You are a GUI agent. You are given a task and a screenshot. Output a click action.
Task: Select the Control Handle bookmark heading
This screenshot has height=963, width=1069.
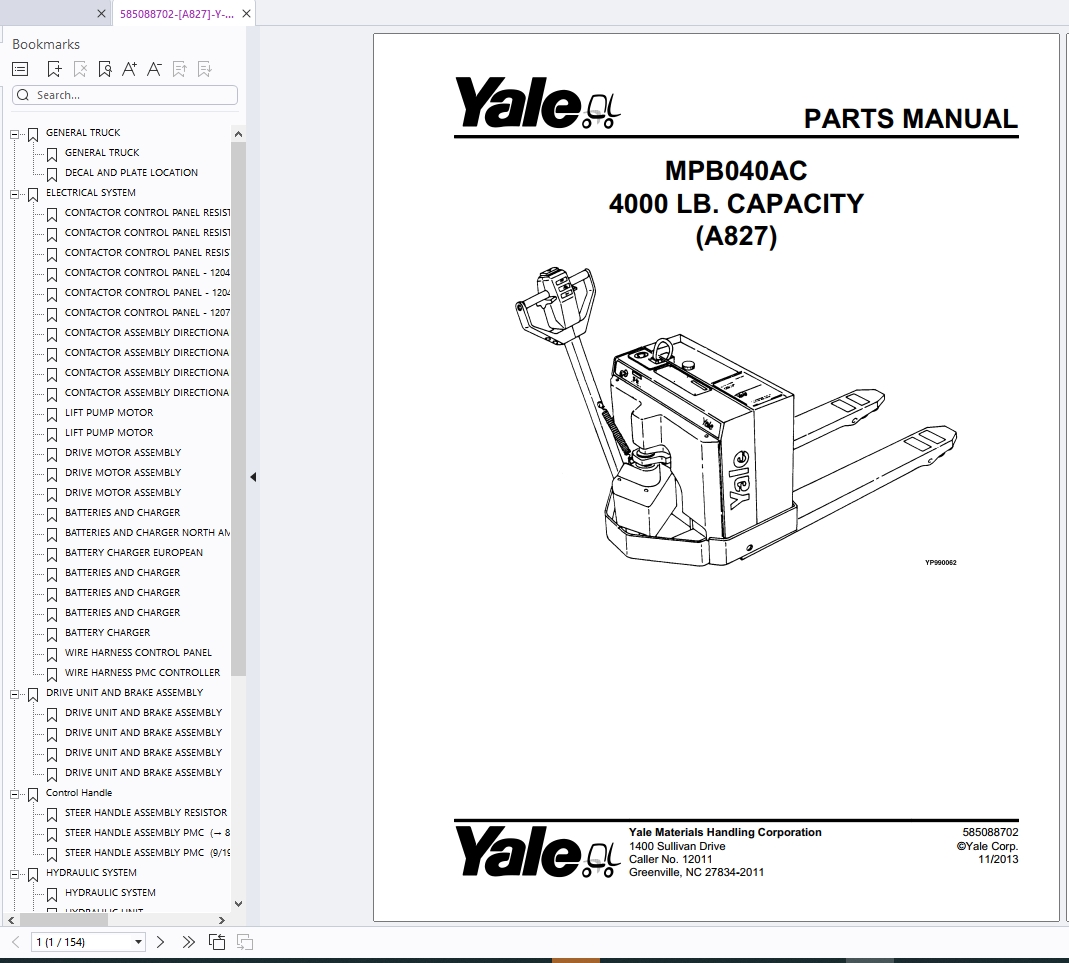79,793
